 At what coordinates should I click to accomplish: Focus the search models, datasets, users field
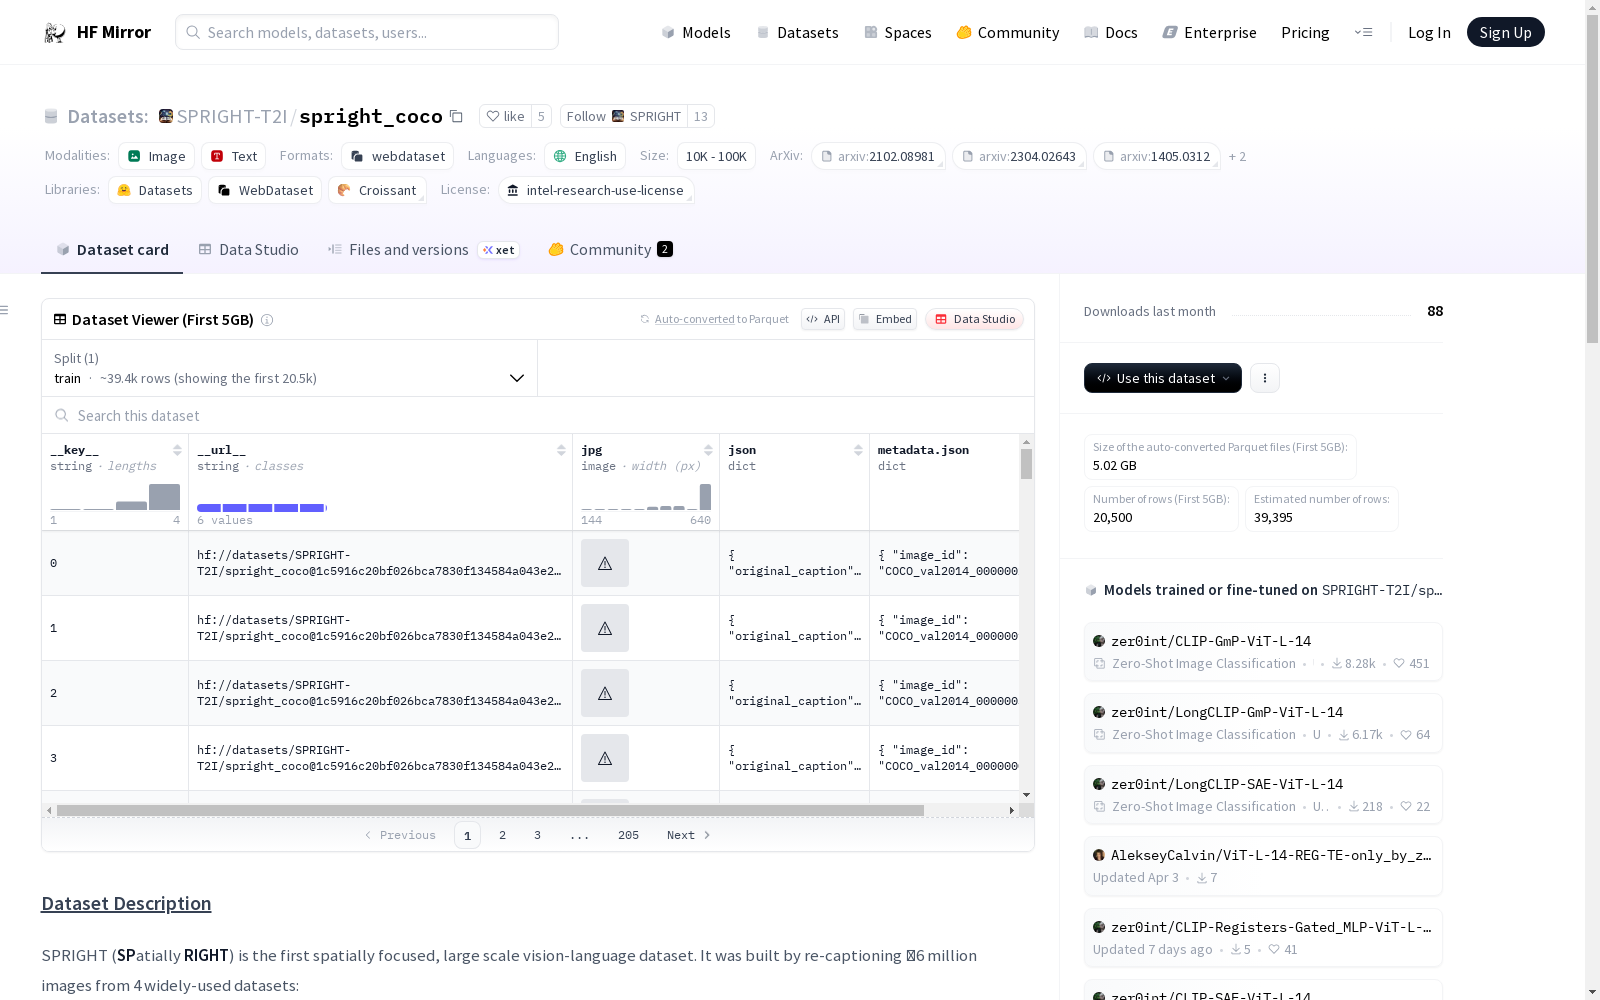367,32
